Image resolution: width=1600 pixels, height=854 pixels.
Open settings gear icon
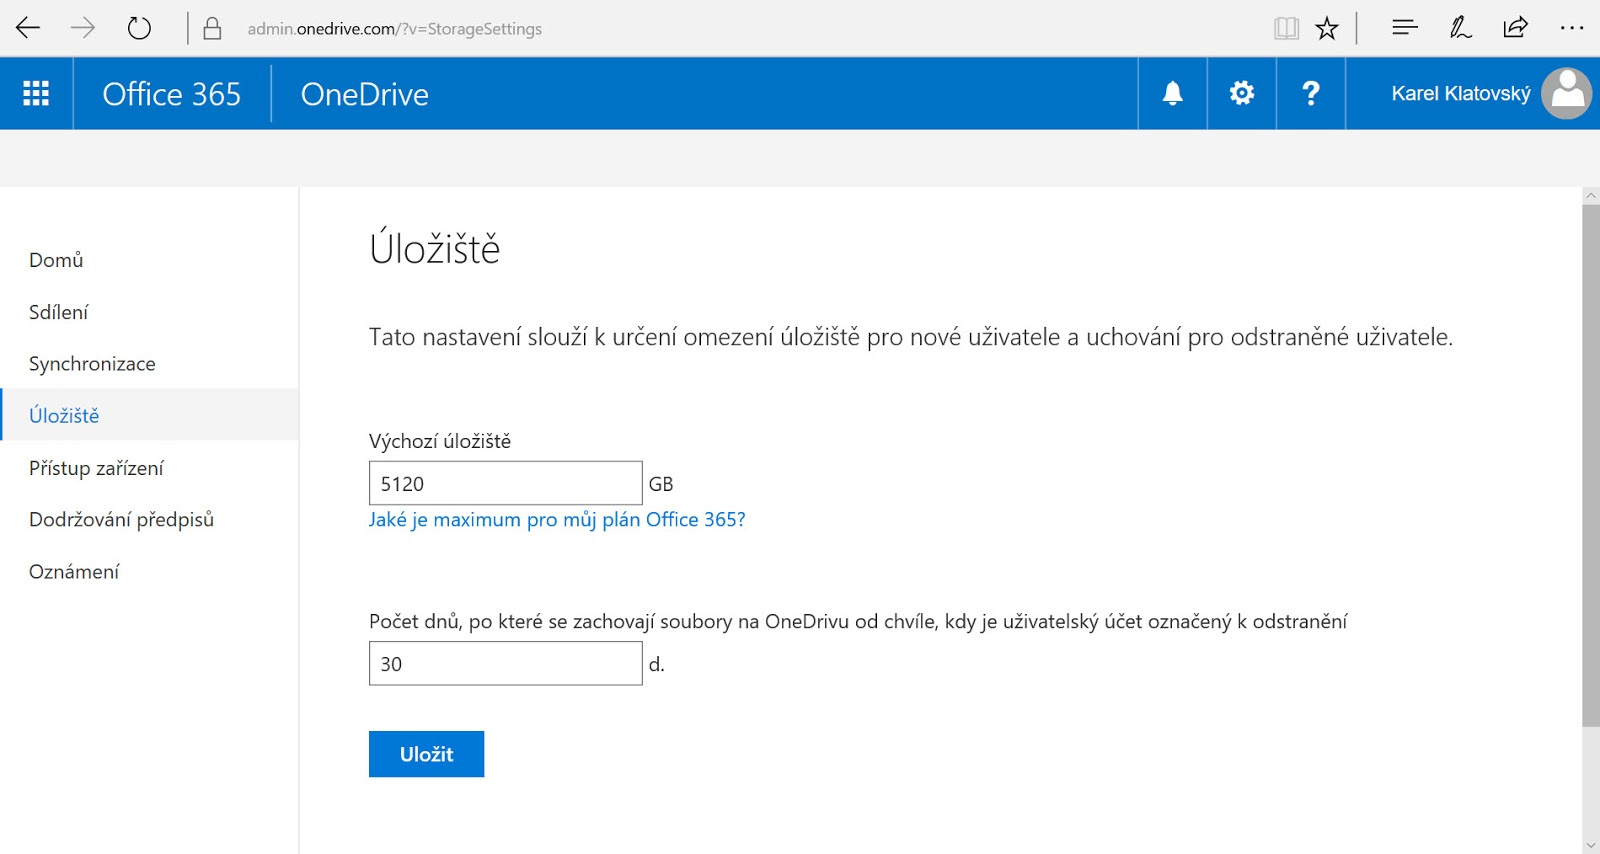[x=1242, y=93]
